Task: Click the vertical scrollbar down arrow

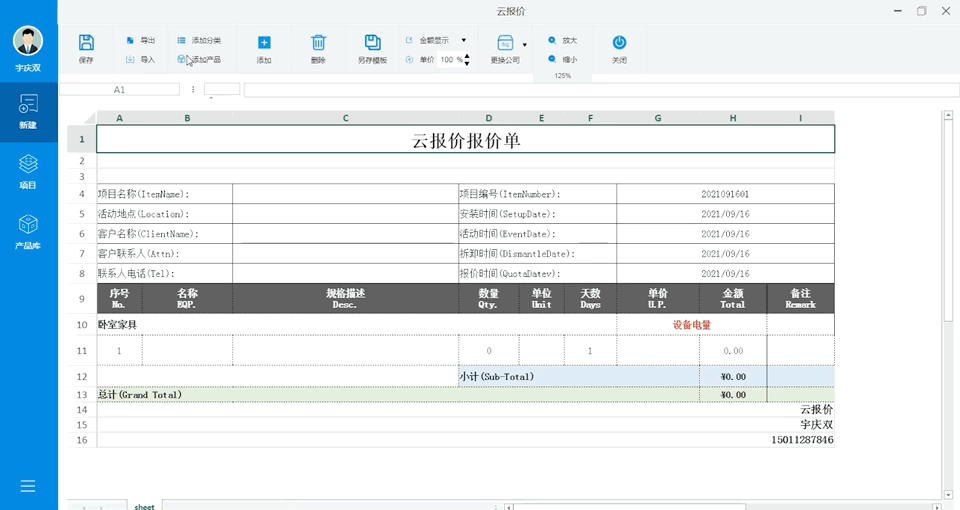Action: click(948, 495)
